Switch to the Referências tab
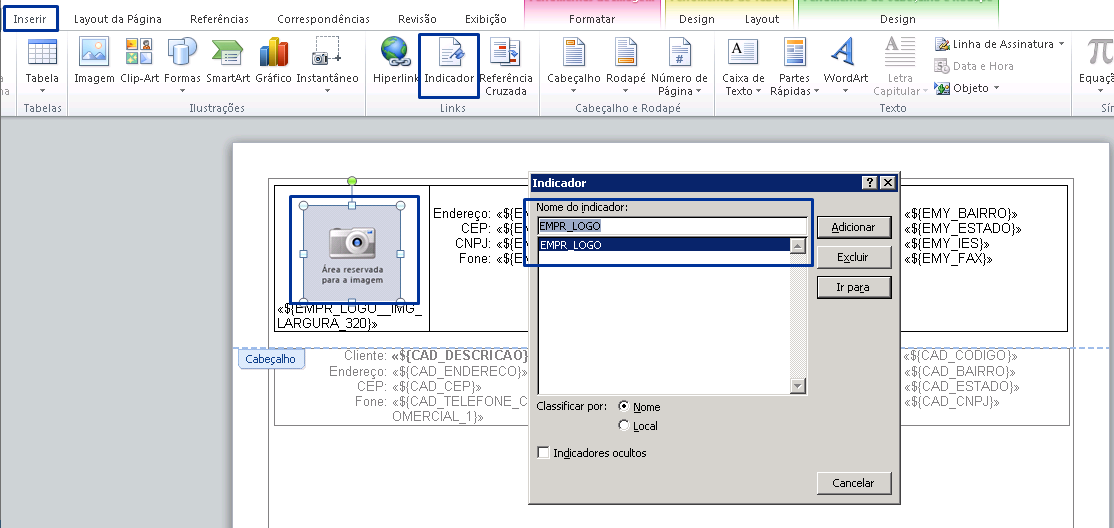This screenshot has width=1114, height=528. pos(219,19)
